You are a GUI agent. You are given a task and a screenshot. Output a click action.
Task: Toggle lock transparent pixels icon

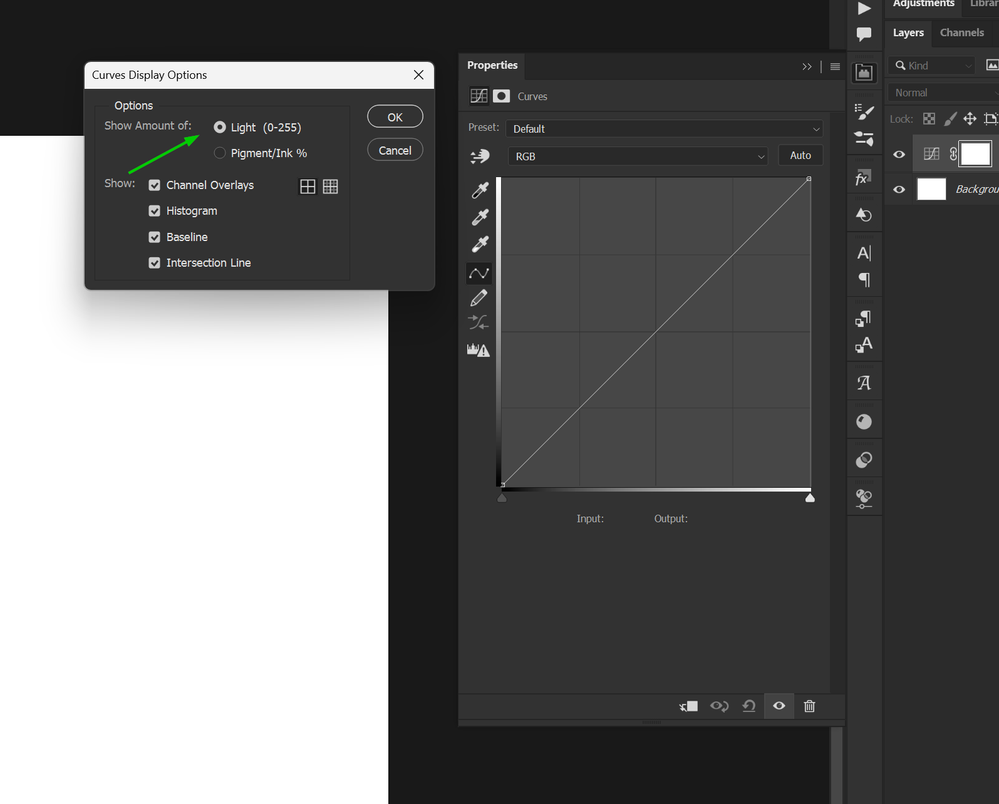pyautogui.click(x=929, y=119)
